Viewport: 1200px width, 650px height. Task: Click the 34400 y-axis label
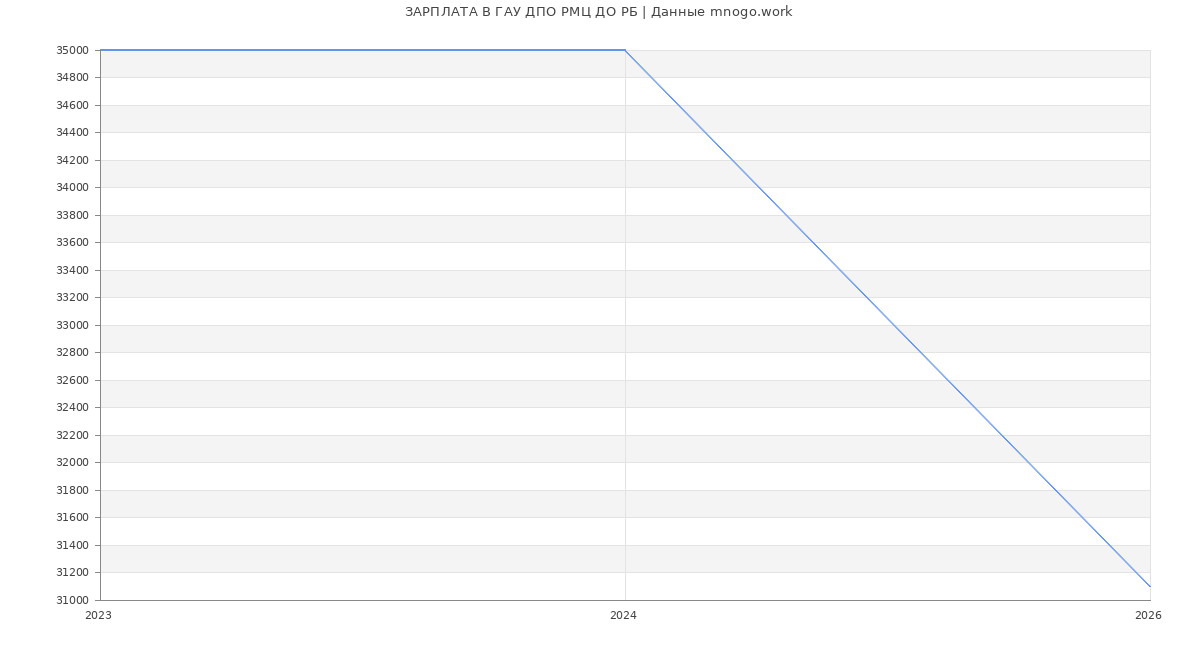(x=72, y=133)
